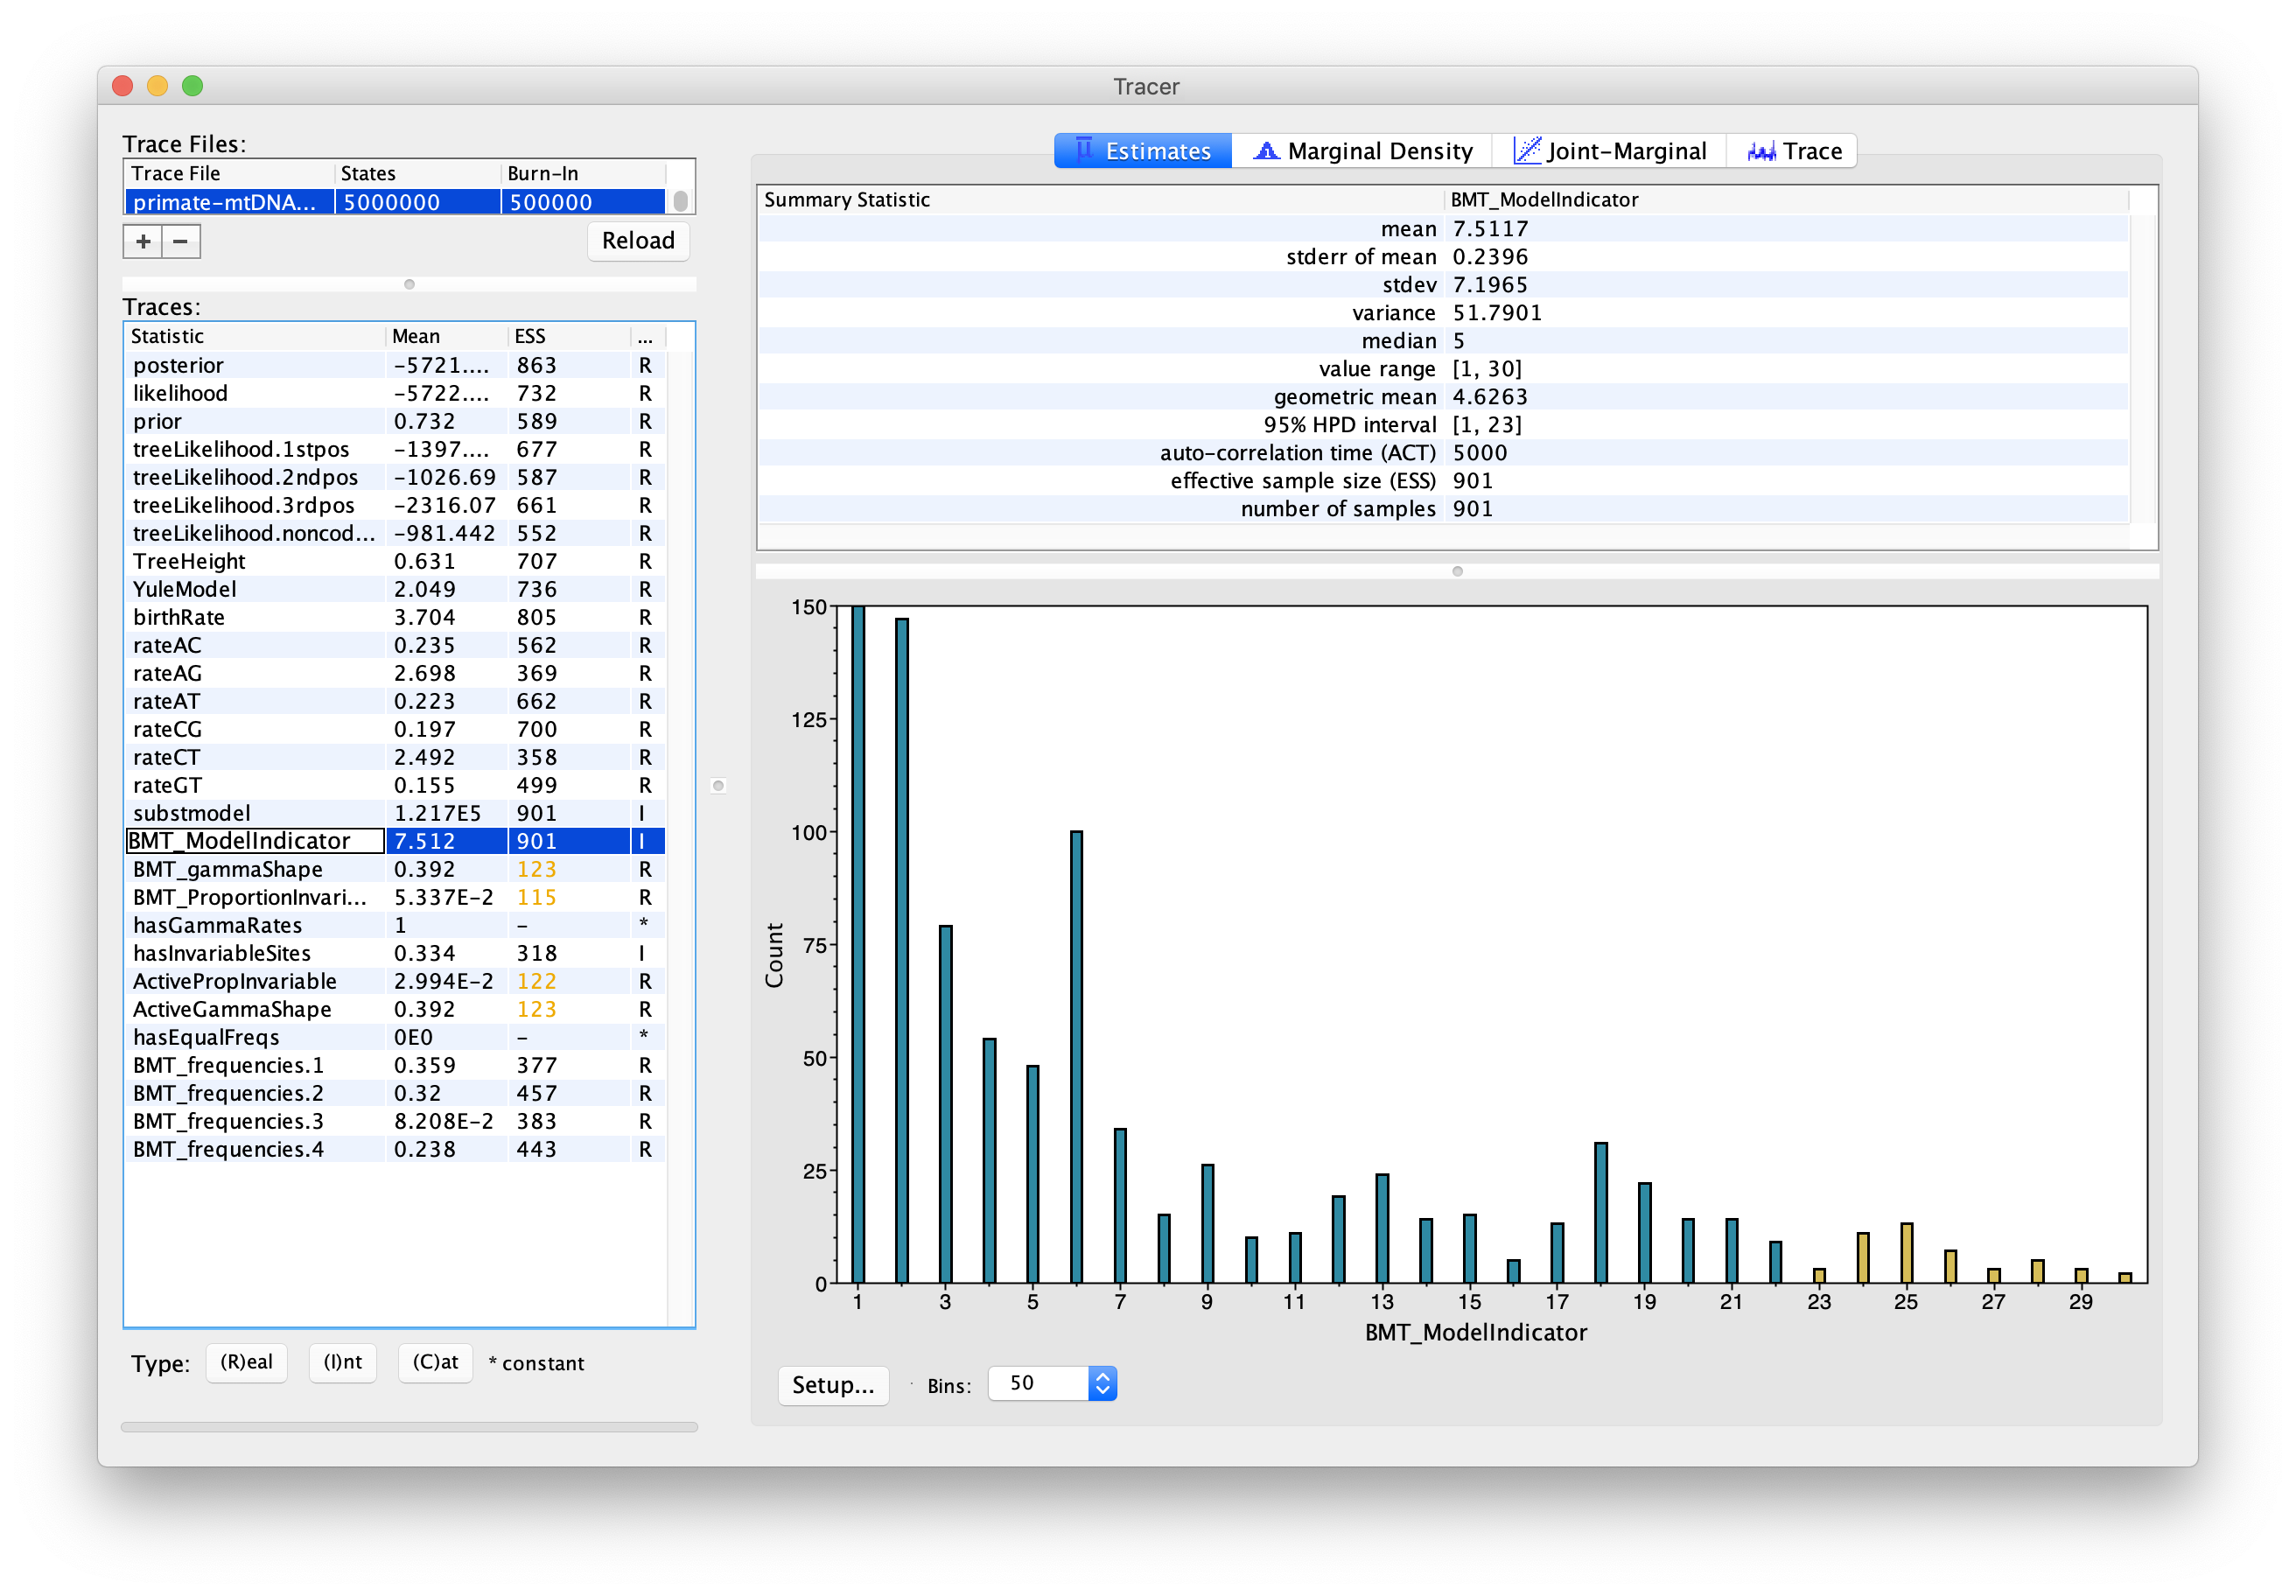Click the Marginal Density bell curve icon
2296x1596 pixels.
1266,151
